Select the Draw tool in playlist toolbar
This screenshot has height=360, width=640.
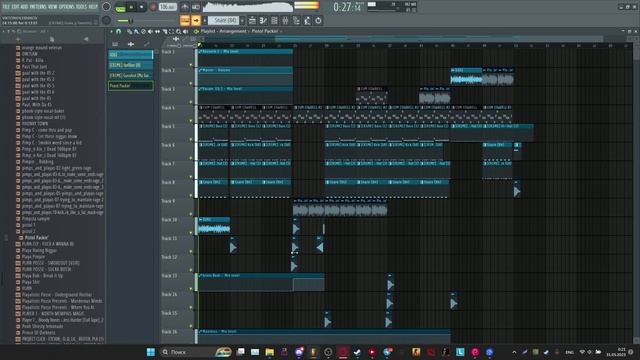(x=129, y=31)
